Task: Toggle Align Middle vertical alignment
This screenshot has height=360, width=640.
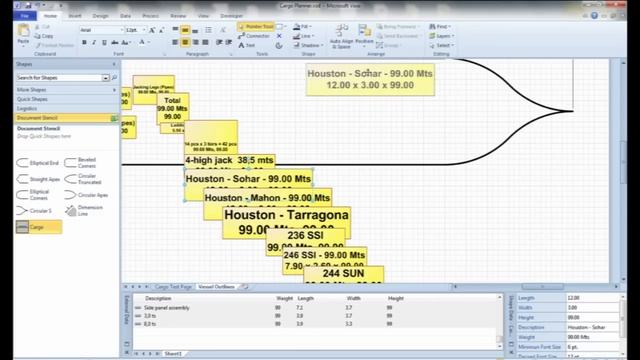Action: coord(185,30)
